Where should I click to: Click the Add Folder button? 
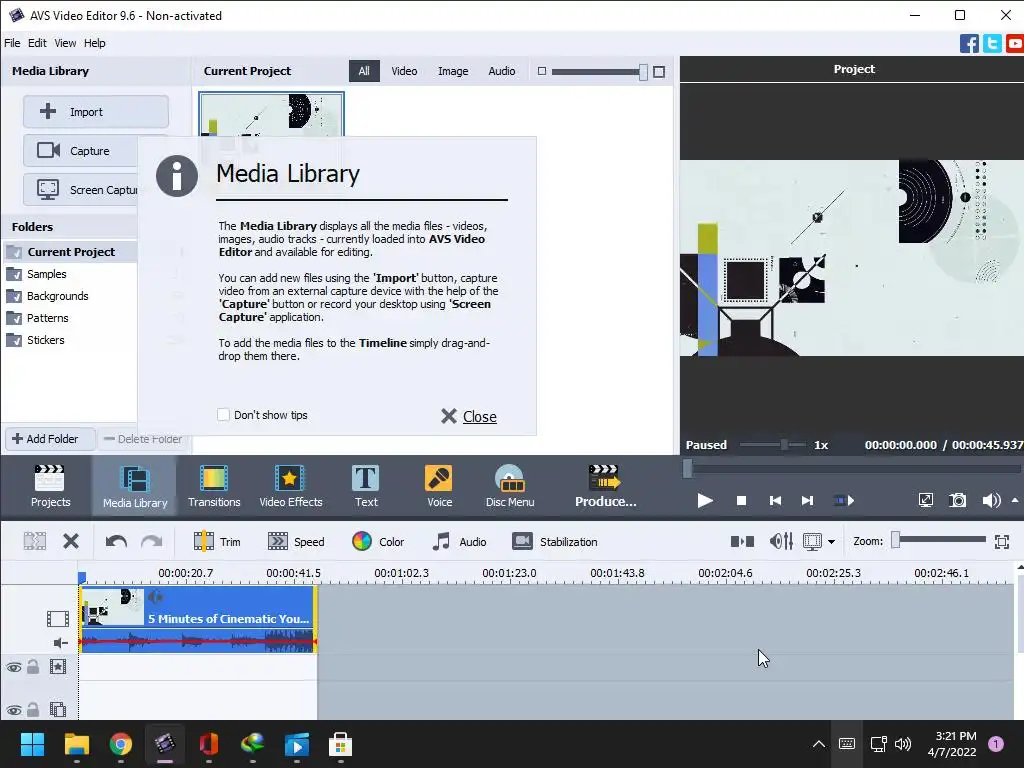[50, 439]
